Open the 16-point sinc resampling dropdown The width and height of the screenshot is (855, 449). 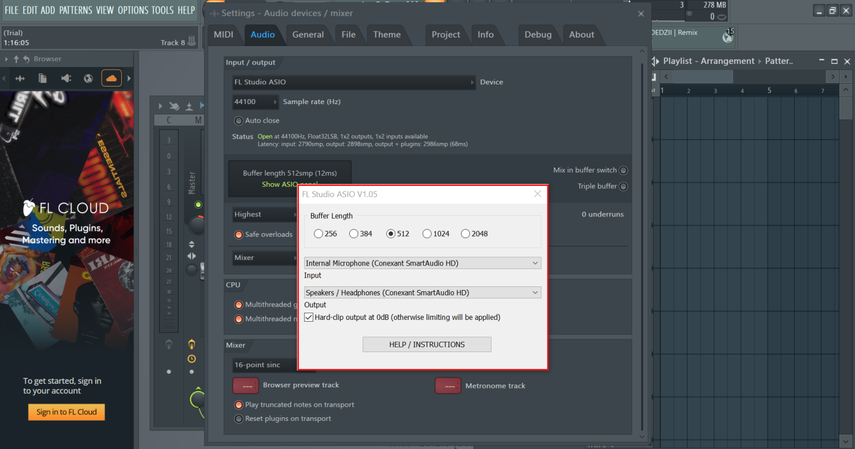tap(266, 364)
